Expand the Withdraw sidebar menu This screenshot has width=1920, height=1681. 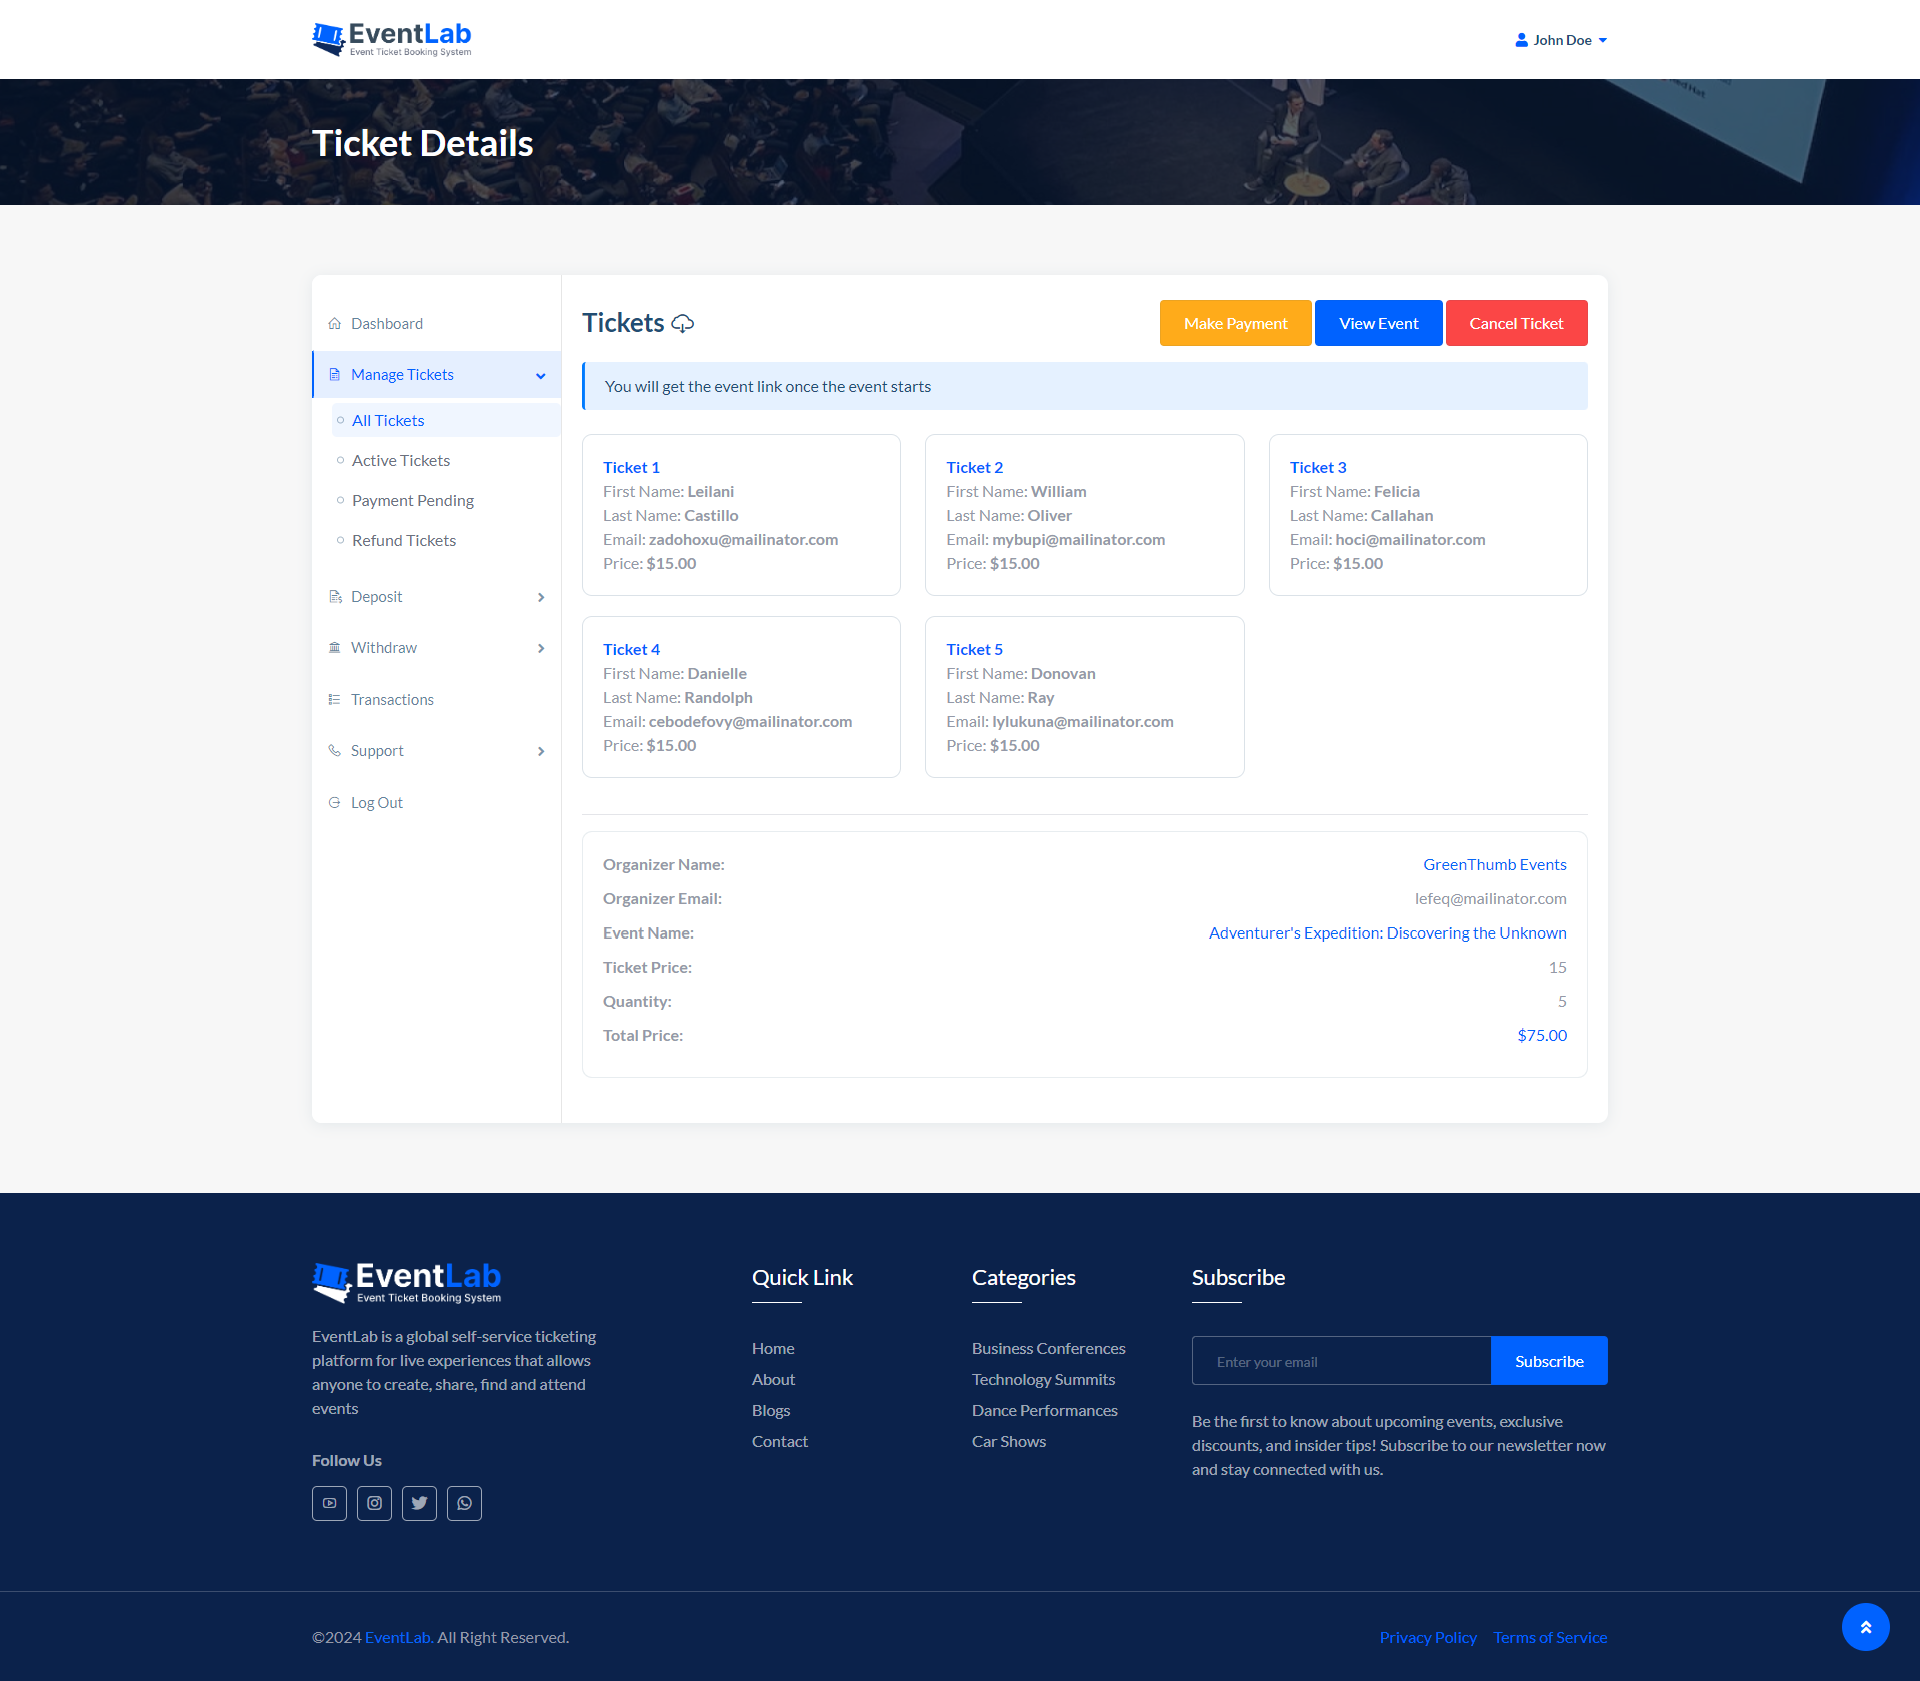click(540, 648)
